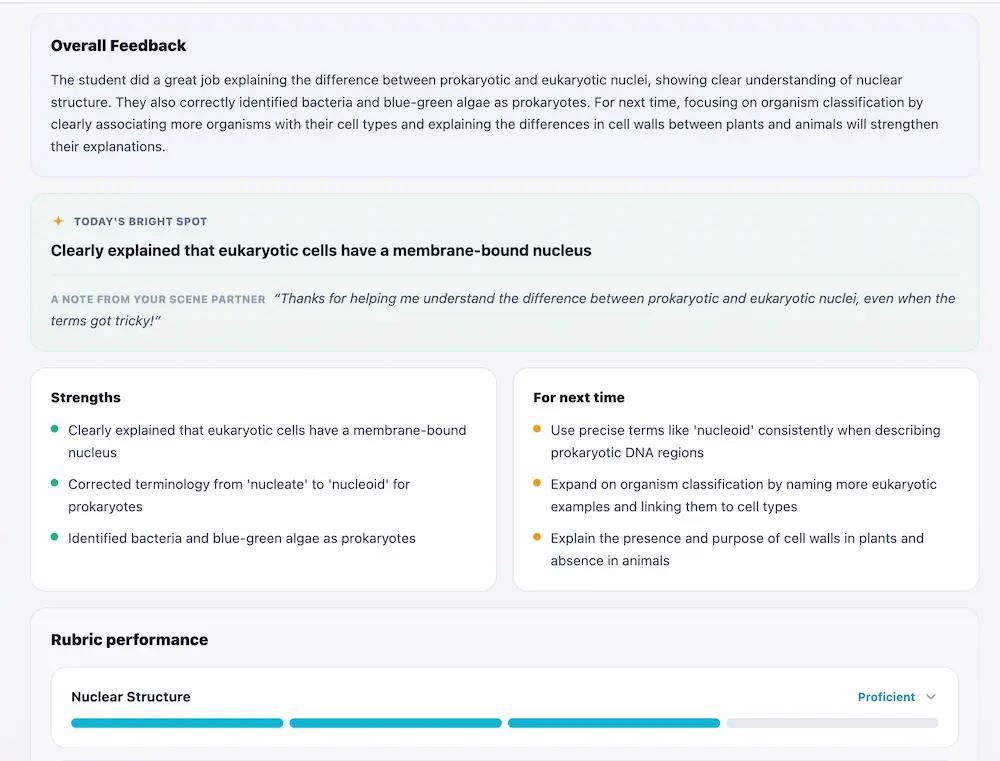Viewport: 1000px width, 761px height.
Task: Click green bullet next to membrane-bound nucleus strength
Action: pos(55,429)
